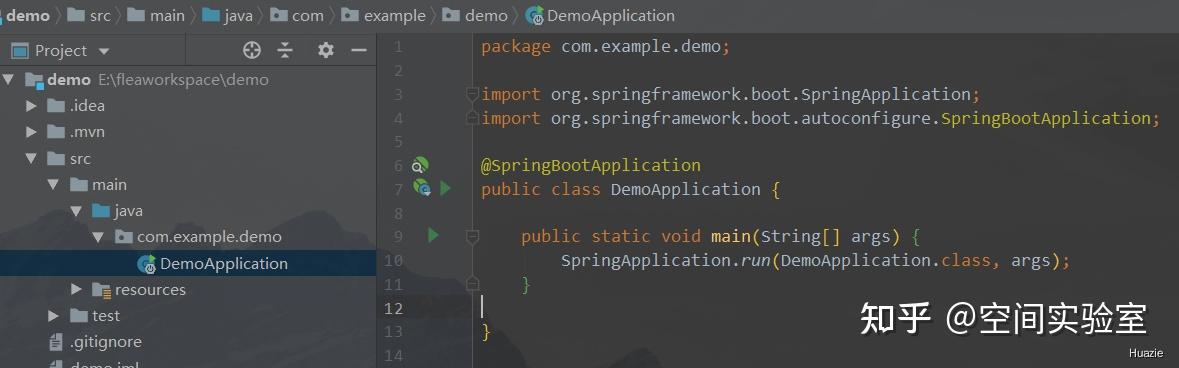
Task: Expand the .mvn folder arrow
Action: click(31, 132)
